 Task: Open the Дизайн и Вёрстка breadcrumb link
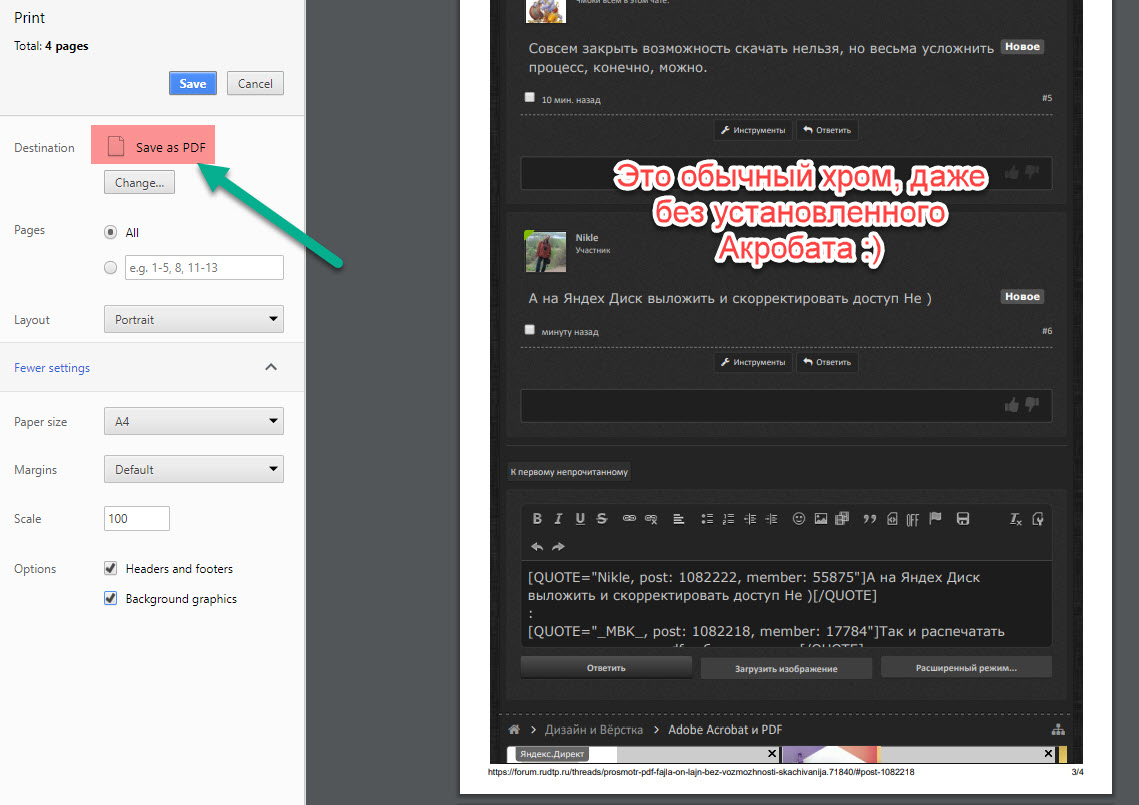tap(593, 729)
